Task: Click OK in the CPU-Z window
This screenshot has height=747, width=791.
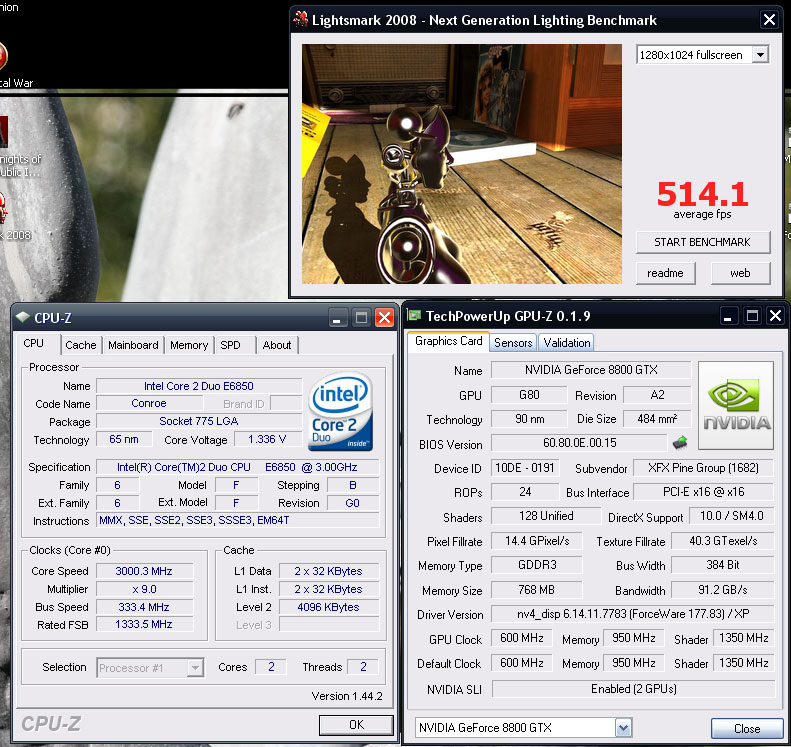Action: coord(356,725)
